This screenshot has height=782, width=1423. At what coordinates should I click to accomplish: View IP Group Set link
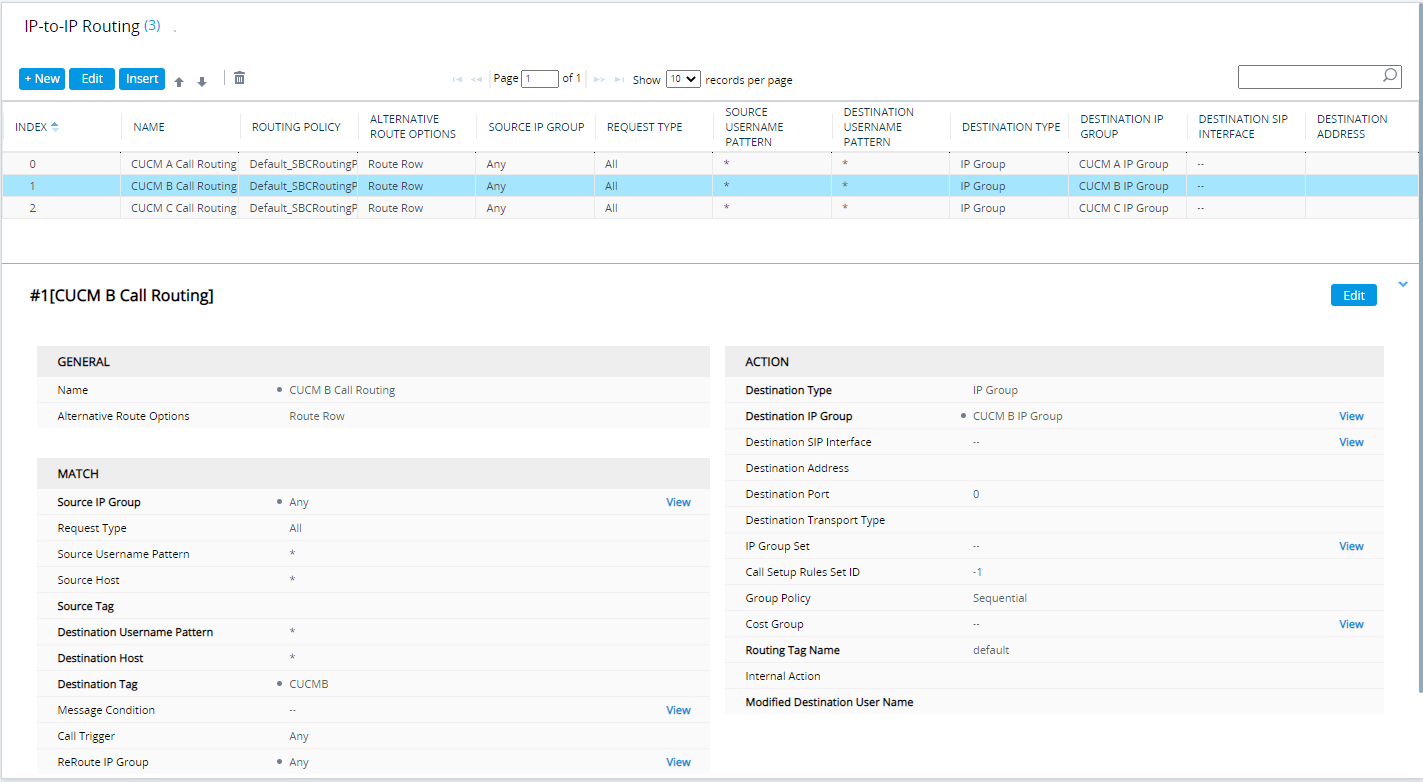point(1351,546)
